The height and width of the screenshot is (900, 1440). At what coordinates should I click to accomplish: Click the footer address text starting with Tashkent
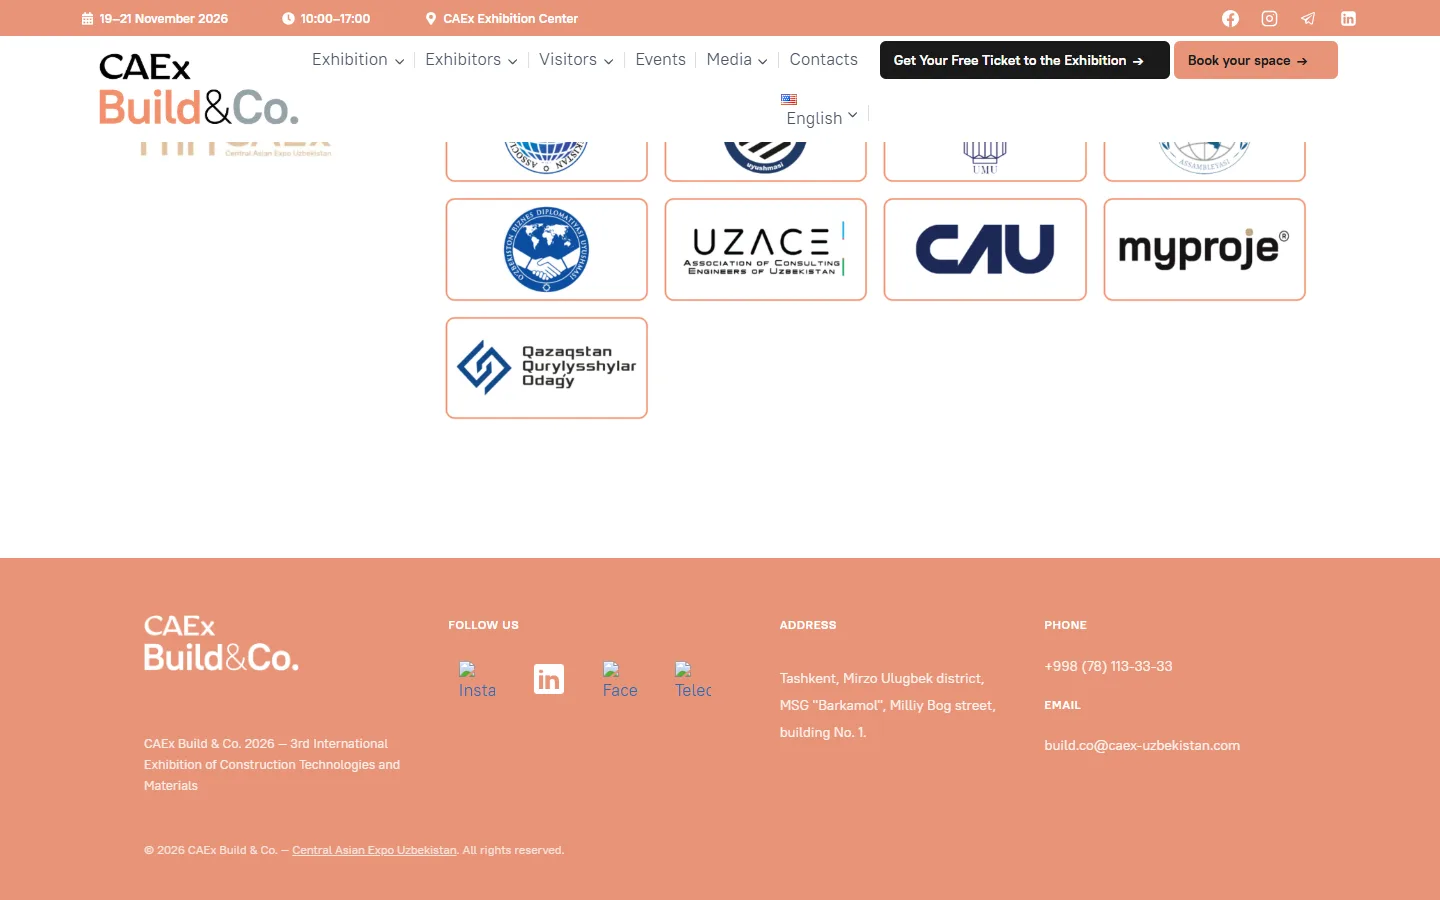click(x=888, y=705)
